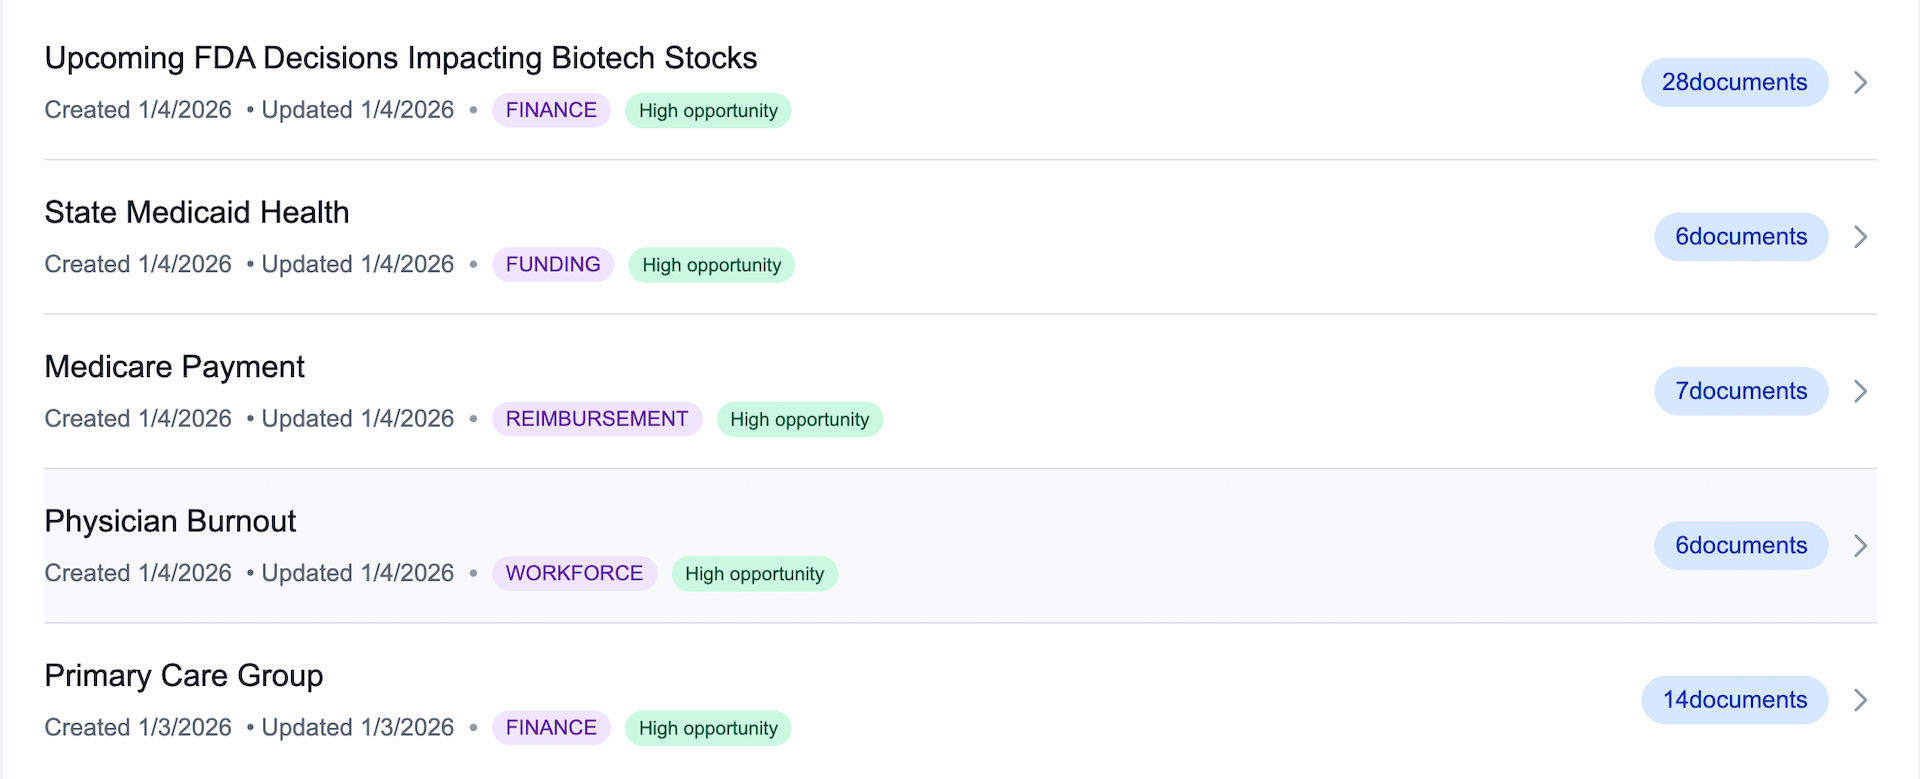The height and width of the screenshot is (779, 1920).
Task: Click the WORKFORCE category tag
Action: [x=574, y=574]
